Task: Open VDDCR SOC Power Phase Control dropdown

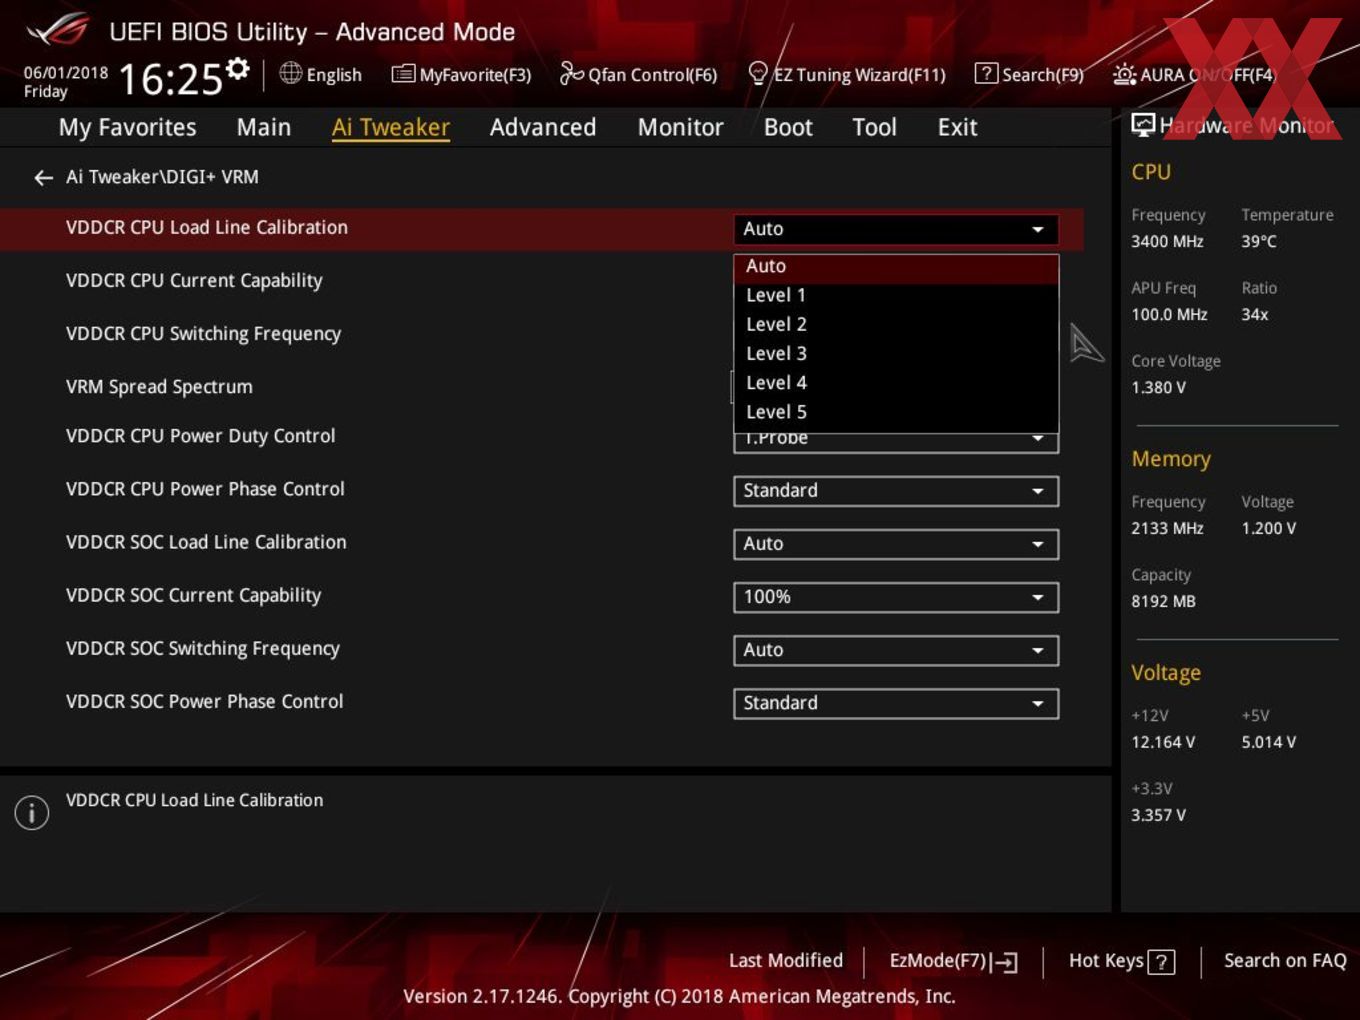Action: (x=896, y=703)
